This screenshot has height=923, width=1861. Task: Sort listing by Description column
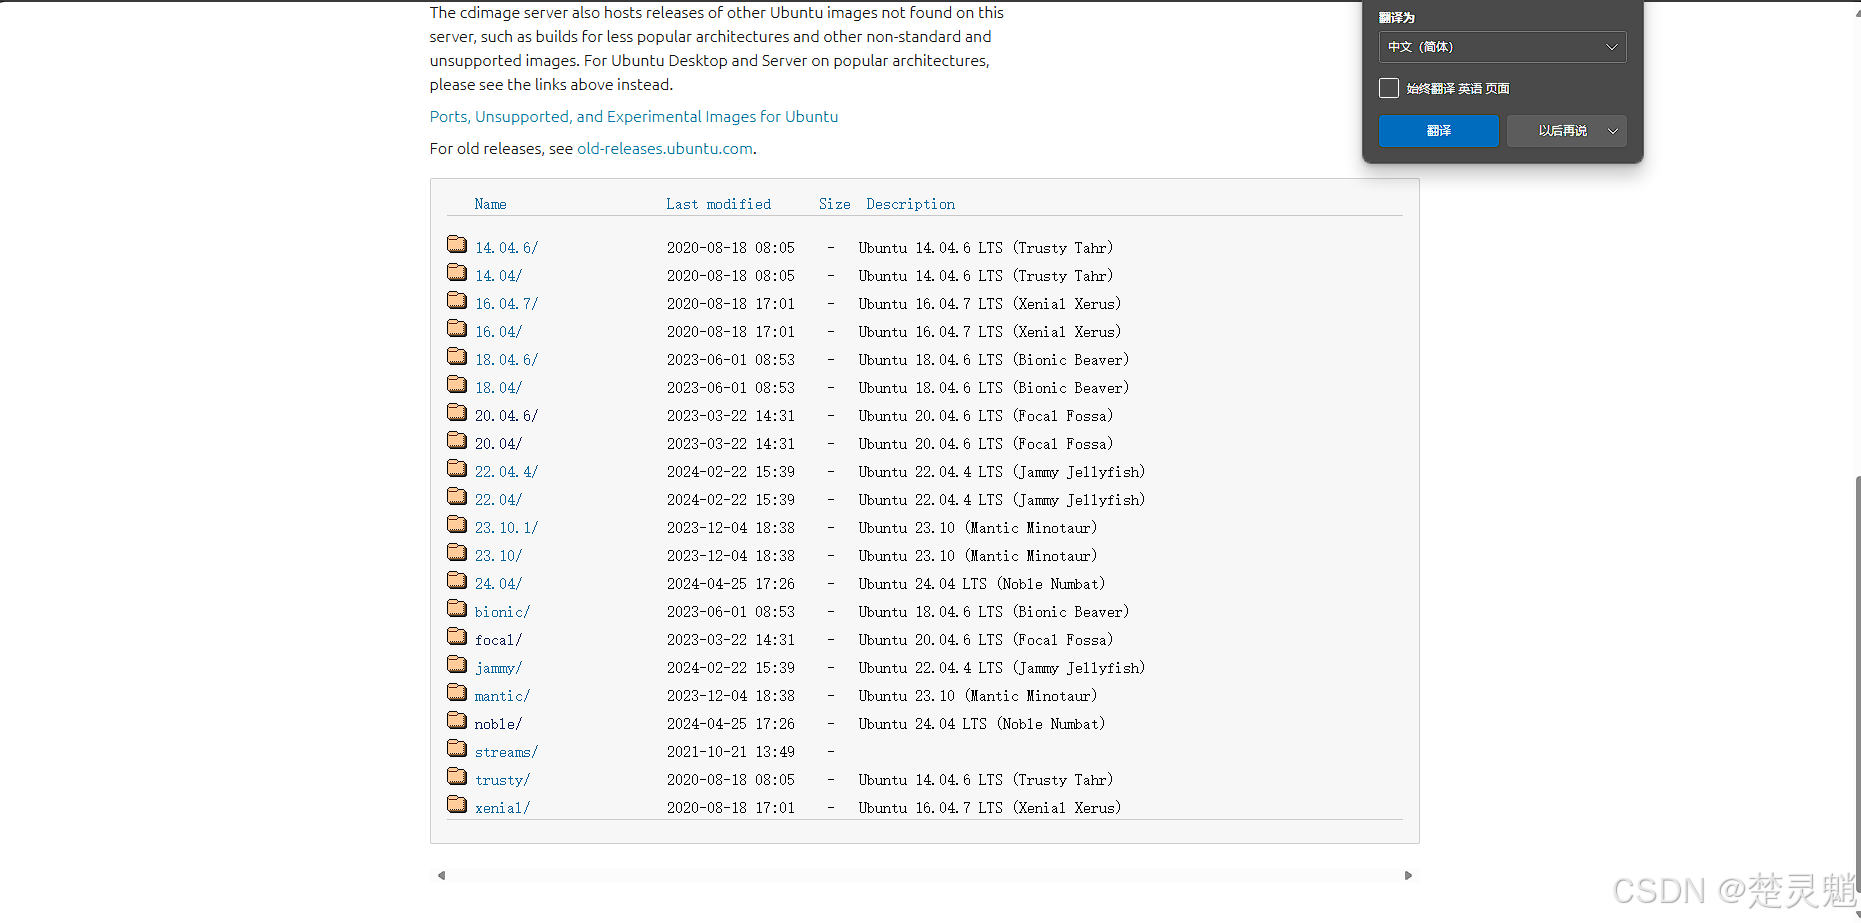(911, 204)
